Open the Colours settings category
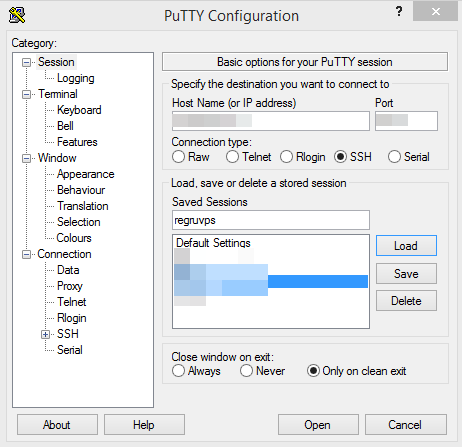This screenshot has height=447, width=462. pos(74,238)
